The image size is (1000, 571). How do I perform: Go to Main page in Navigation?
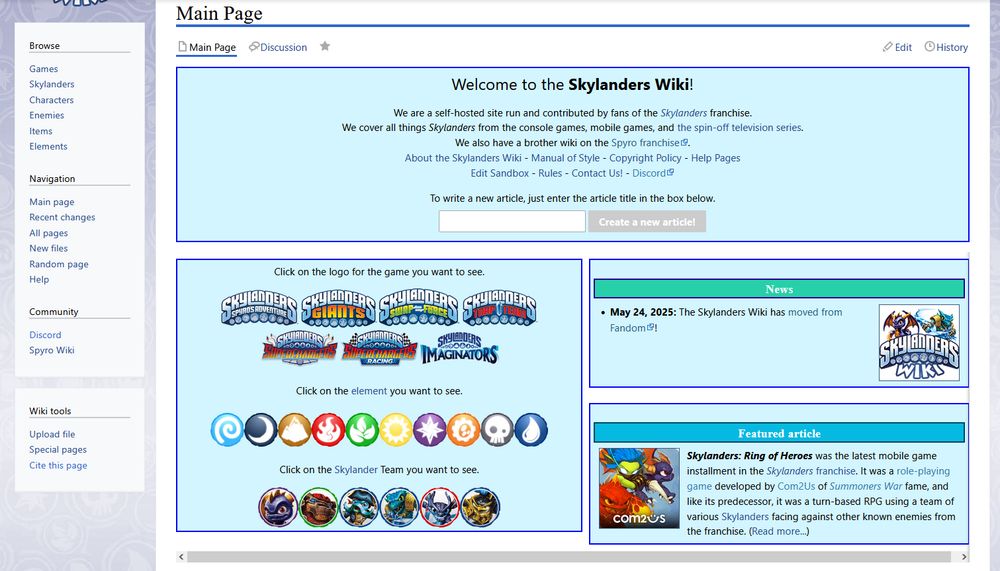[52, 202]
